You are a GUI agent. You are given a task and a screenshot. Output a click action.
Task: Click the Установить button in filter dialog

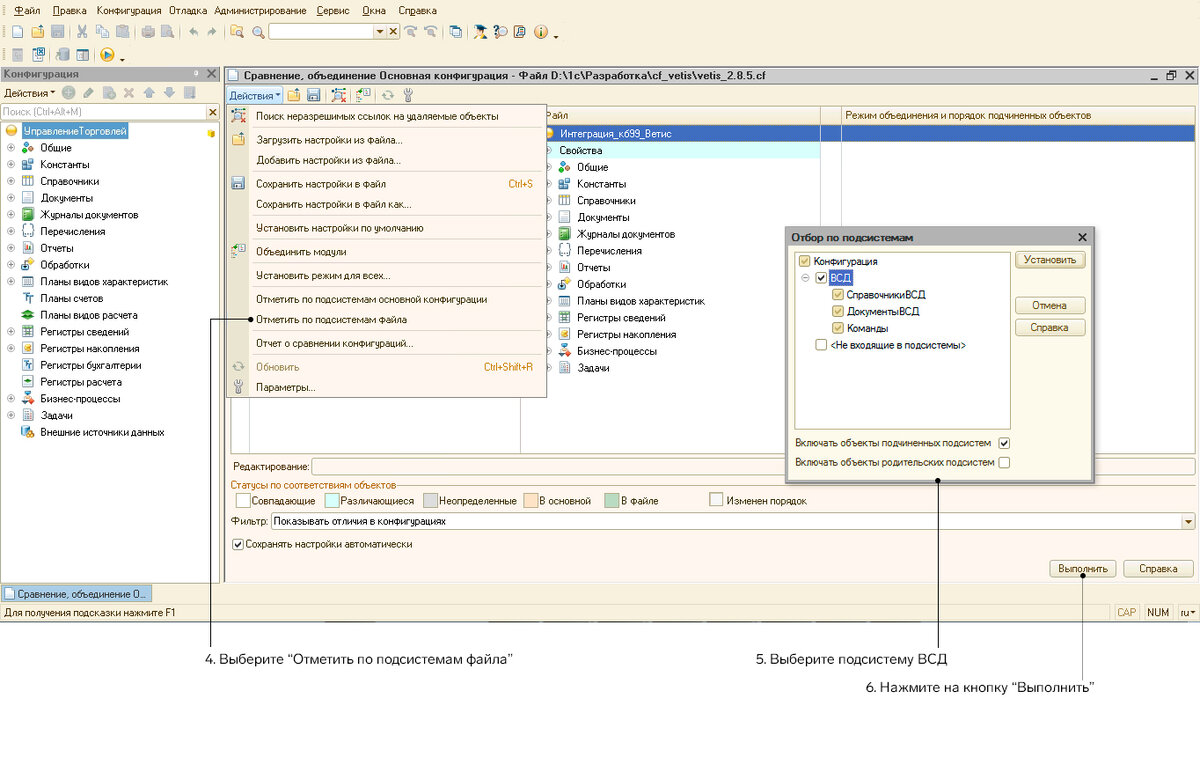1050,260
